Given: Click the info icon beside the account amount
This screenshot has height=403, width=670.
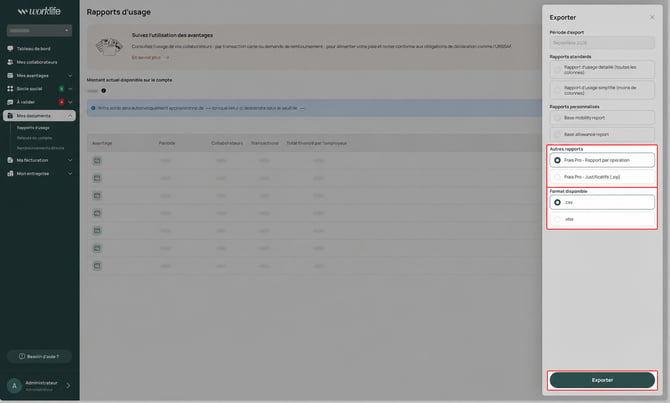Looking at the screenshot, I should click(x=103, y=91).
